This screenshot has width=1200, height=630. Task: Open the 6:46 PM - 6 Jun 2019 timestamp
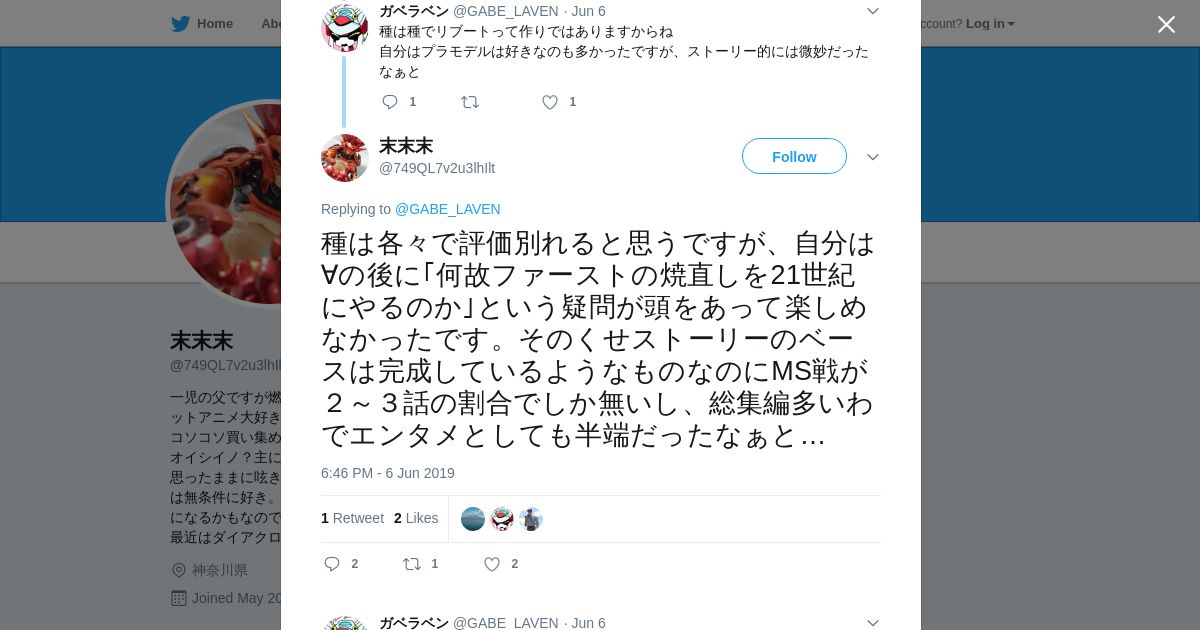click(388, 473)
